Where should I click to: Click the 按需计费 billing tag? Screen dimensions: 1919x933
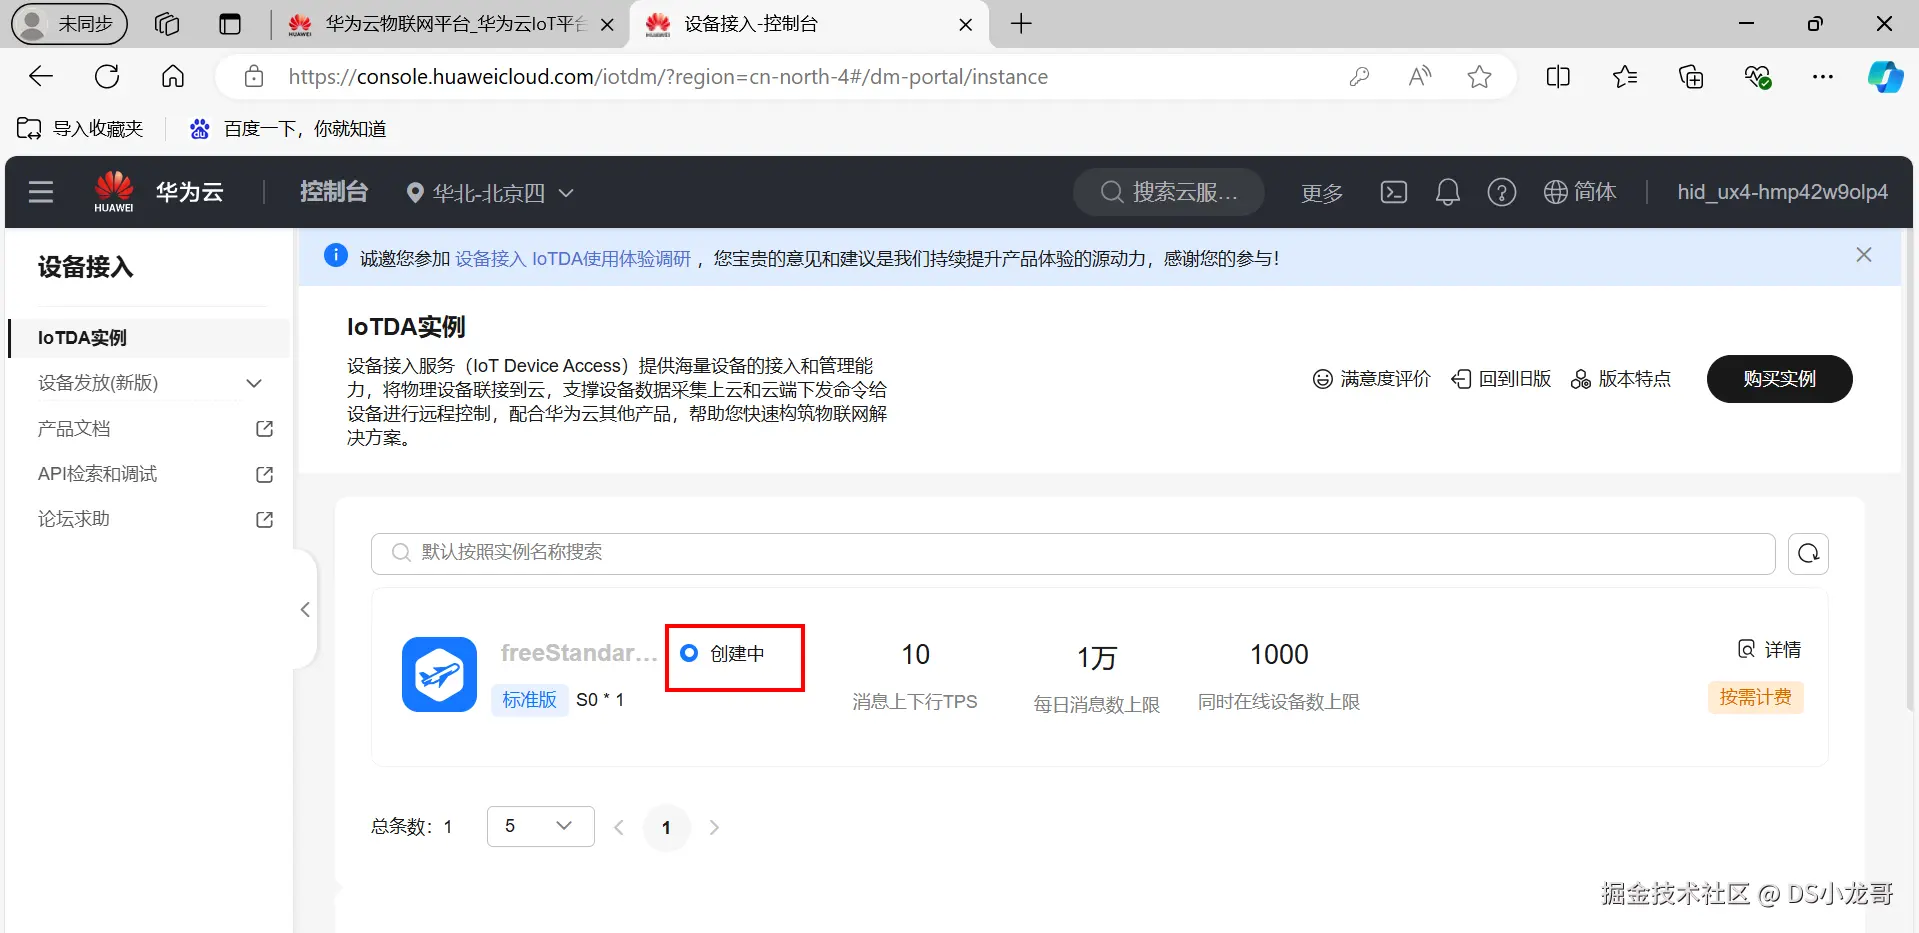tap(1755, 697)
